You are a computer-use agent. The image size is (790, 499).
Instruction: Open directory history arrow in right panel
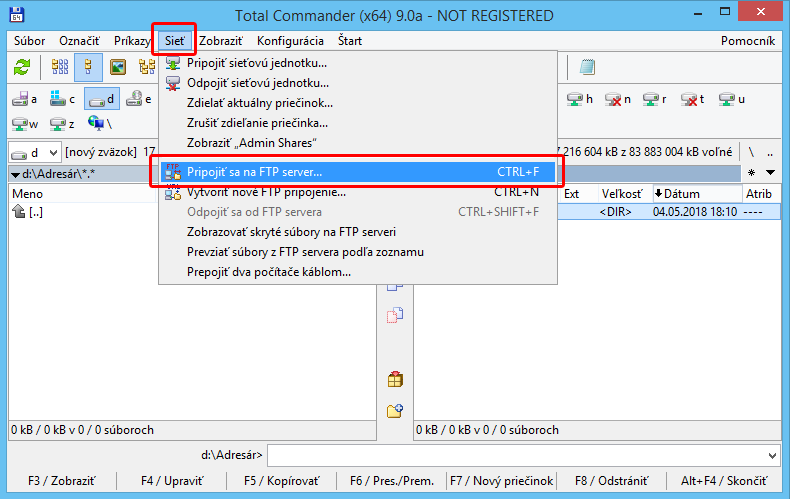770,173
